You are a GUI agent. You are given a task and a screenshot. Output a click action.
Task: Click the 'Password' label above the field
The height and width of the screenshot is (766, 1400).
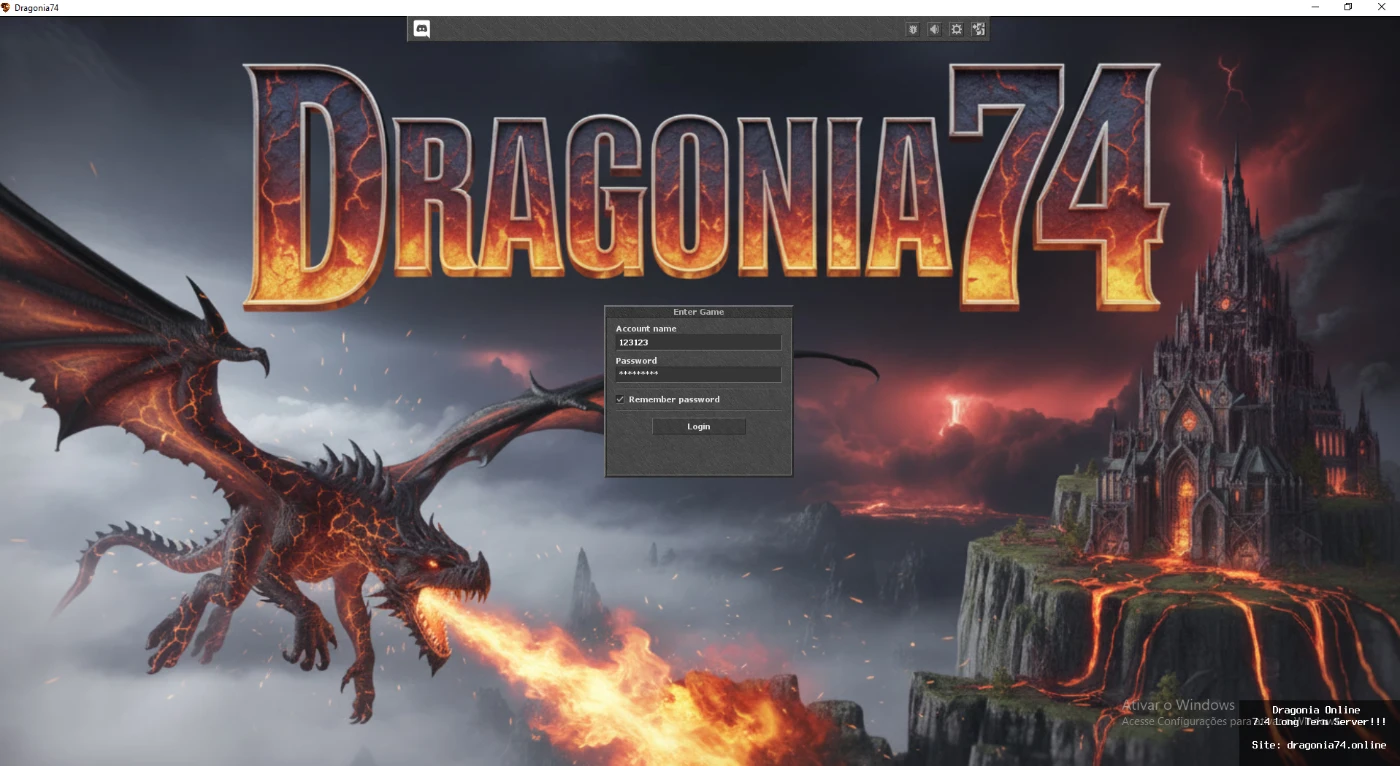point(636,360)
